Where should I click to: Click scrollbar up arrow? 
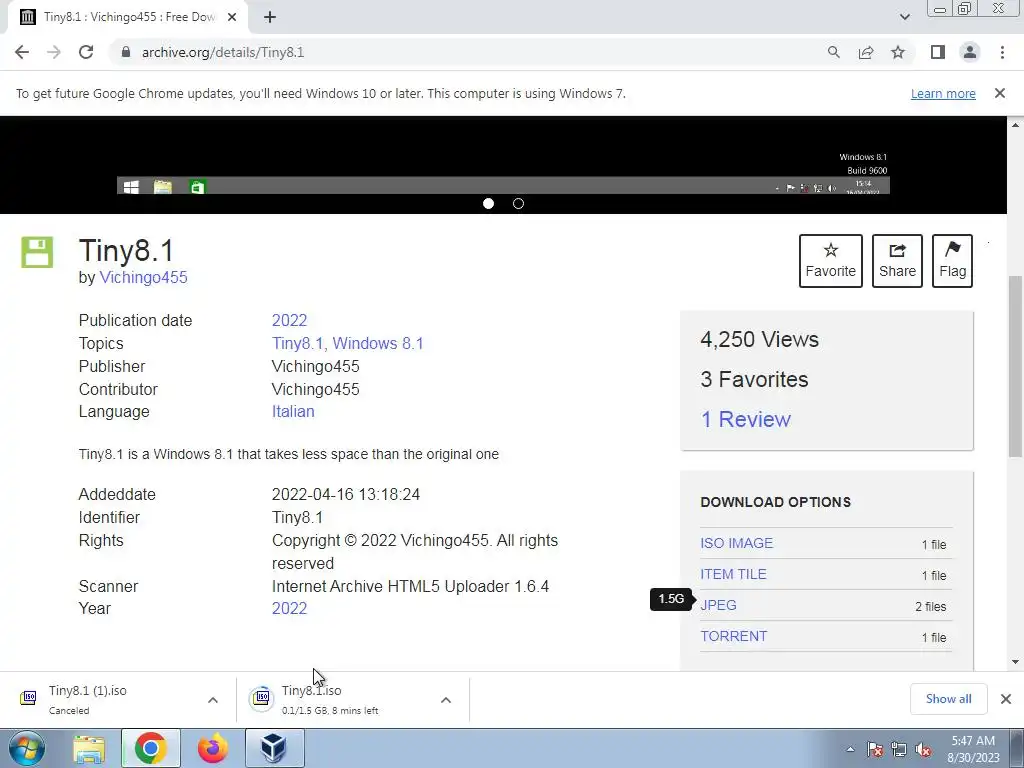click(x=1015, y=125)
